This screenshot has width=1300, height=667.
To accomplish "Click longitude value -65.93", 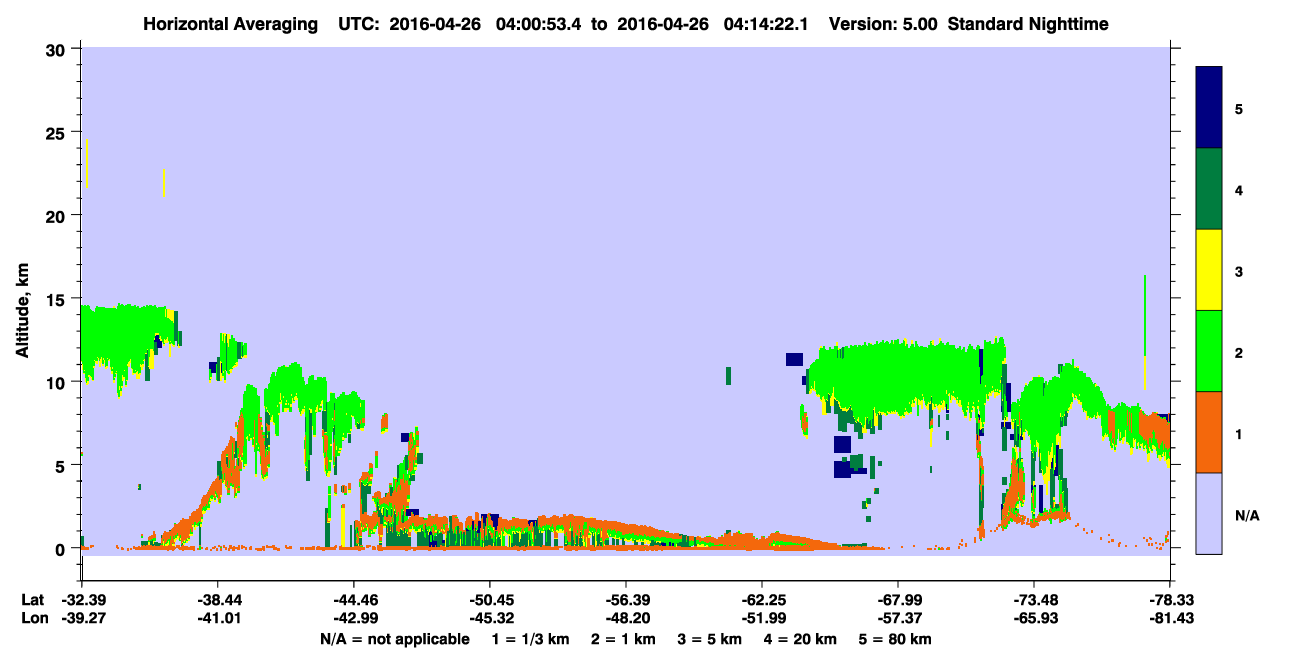I will (x=1034, y=619).
